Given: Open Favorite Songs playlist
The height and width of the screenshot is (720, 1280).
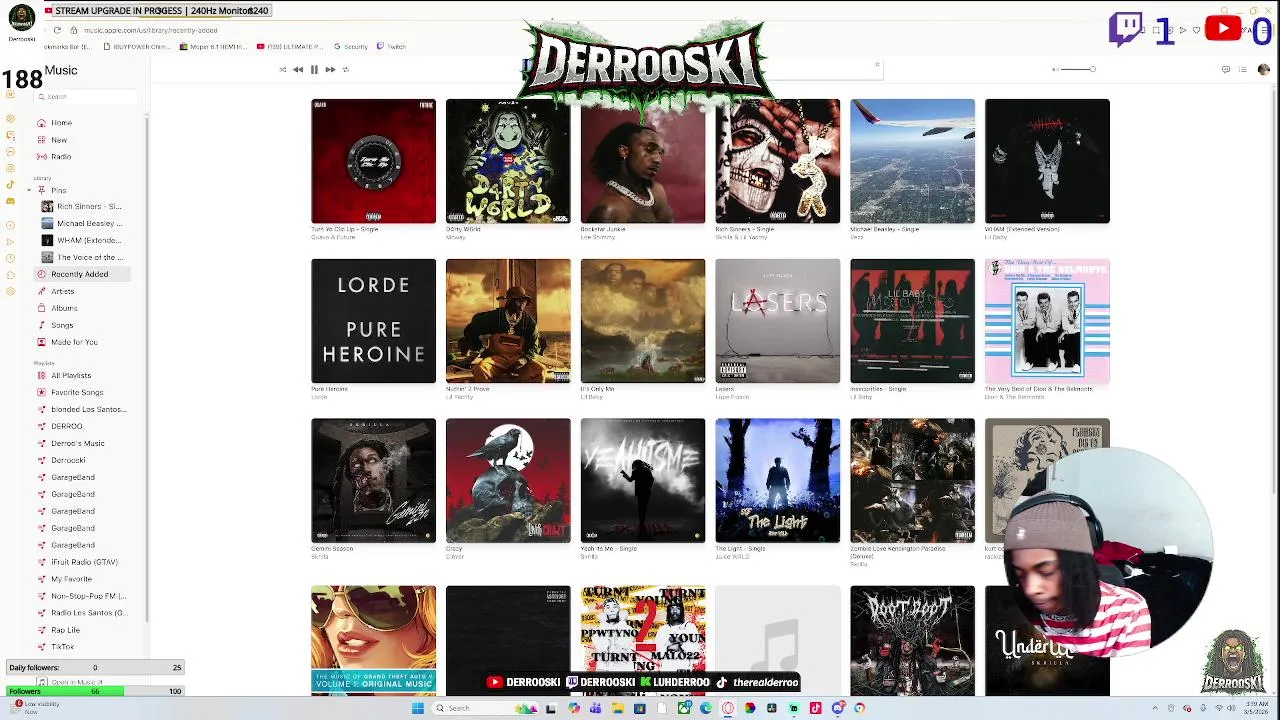Looking at the screenshot, I should click(77, 393).
